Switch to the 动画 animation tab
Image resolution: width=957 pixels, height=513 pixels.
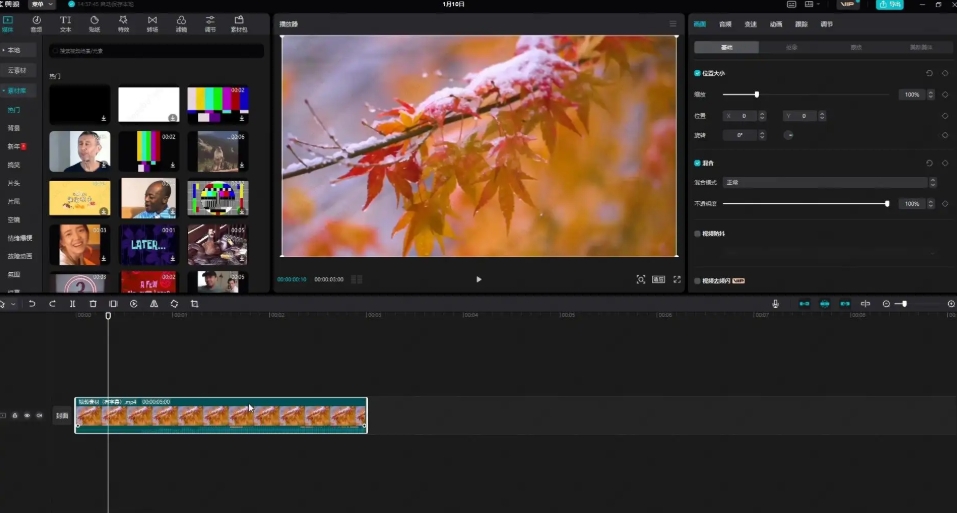776,23
